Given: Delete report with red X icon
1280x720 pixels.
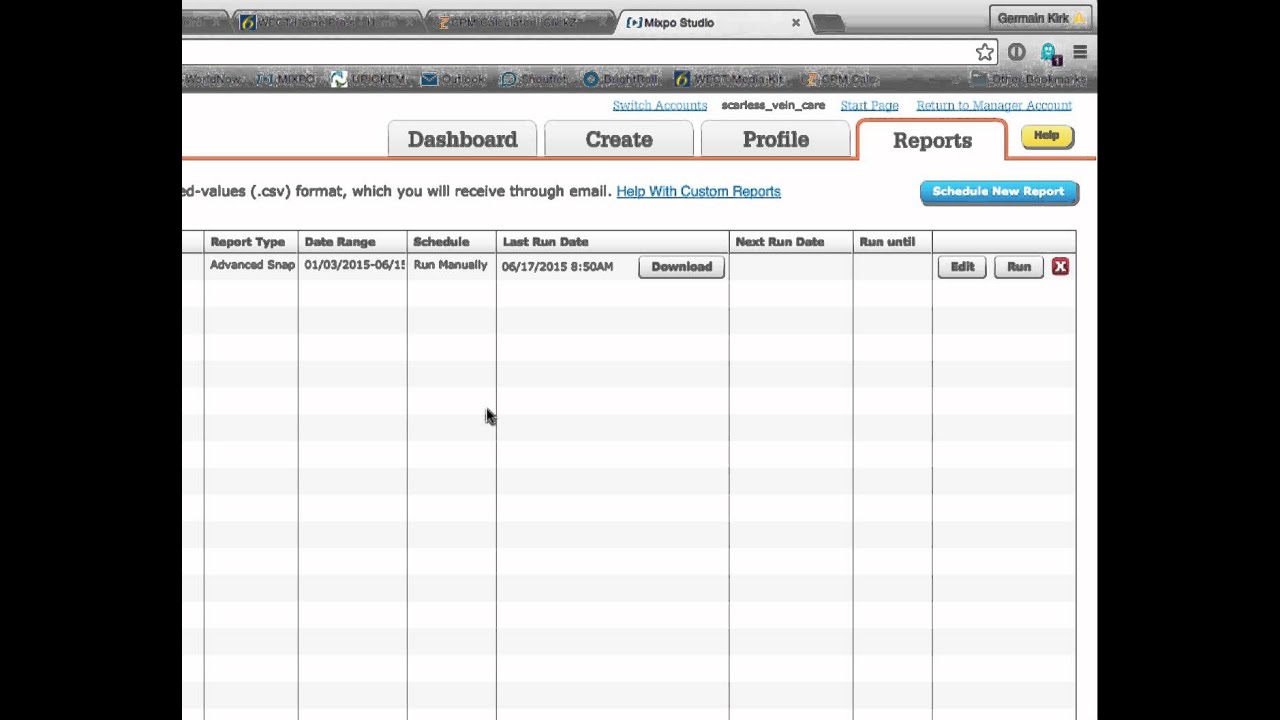Looking at the screenshot, I should click(x=1060, y=267).
